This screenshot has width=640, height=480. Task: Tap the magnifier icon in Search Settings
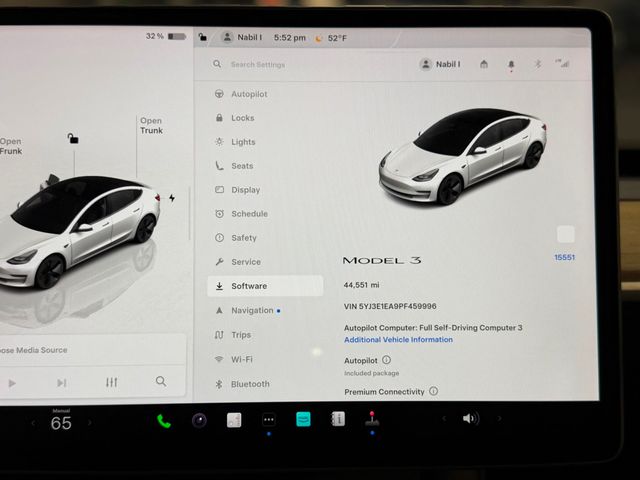pyautogui.click(x=217, y=64)
